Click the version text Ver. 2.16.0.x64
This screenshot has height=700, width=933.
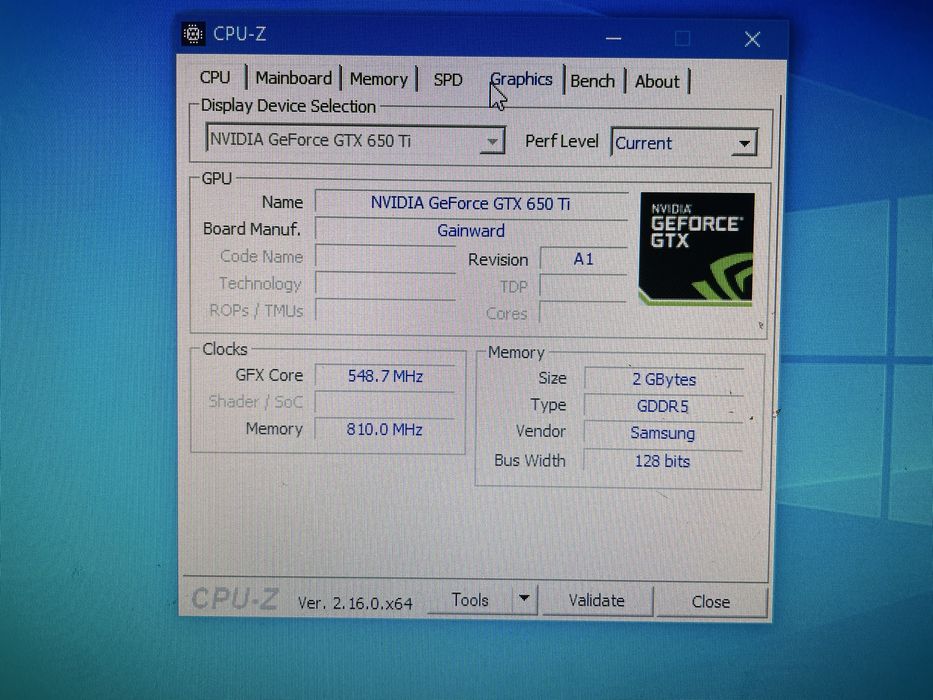point(355,603)
